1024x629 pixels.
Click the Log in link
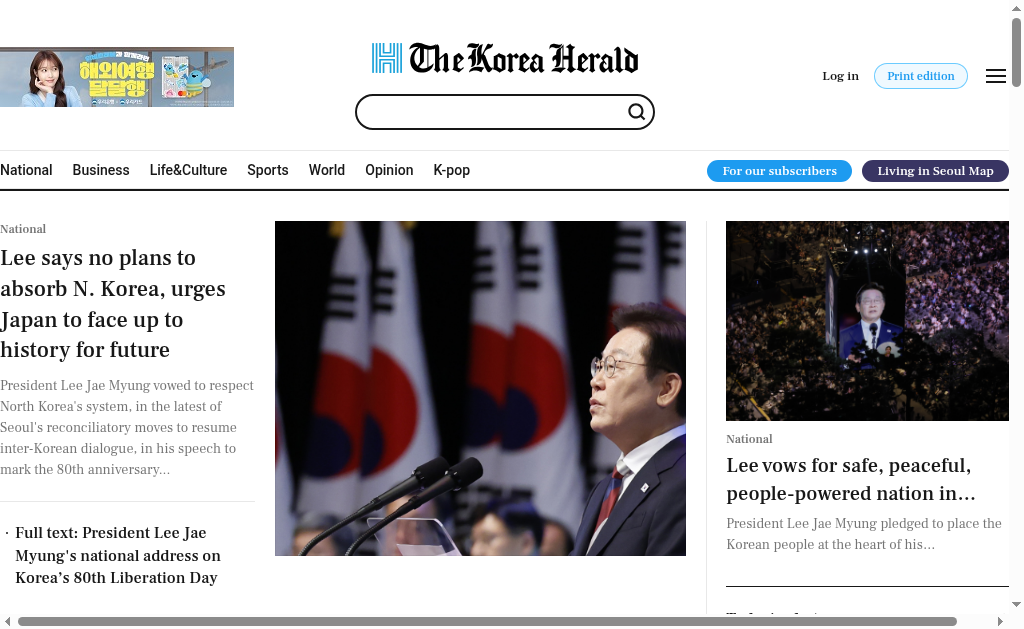(840, 76)
